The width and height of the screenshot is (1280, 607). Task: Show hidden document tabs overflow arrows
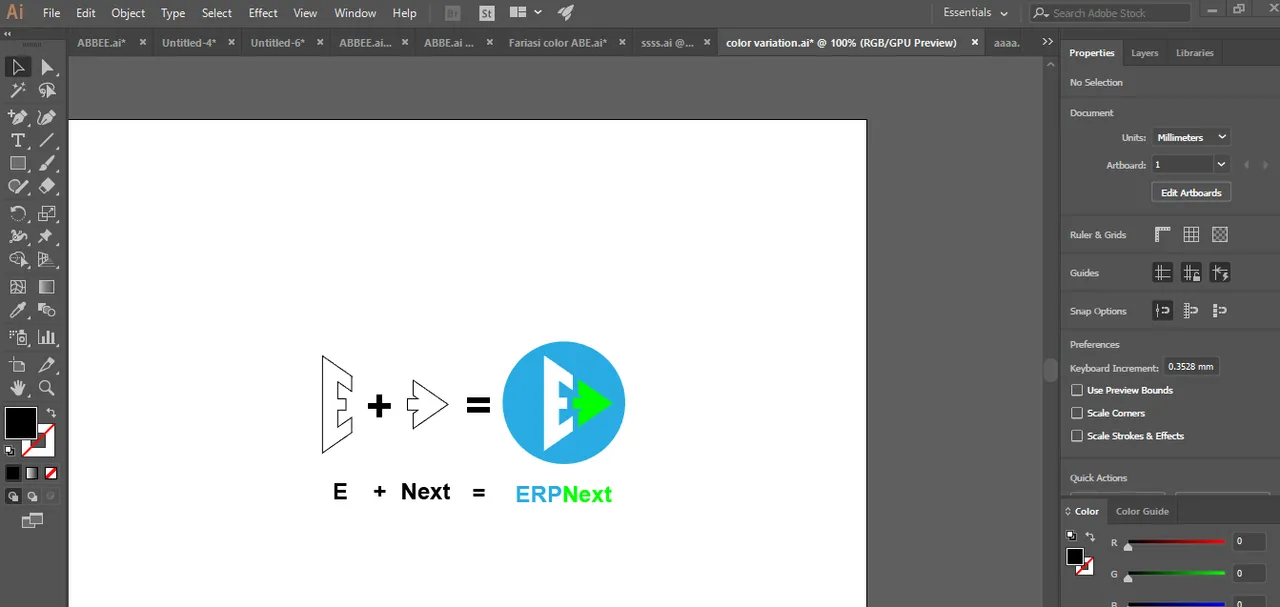[x=1047, y=42]
